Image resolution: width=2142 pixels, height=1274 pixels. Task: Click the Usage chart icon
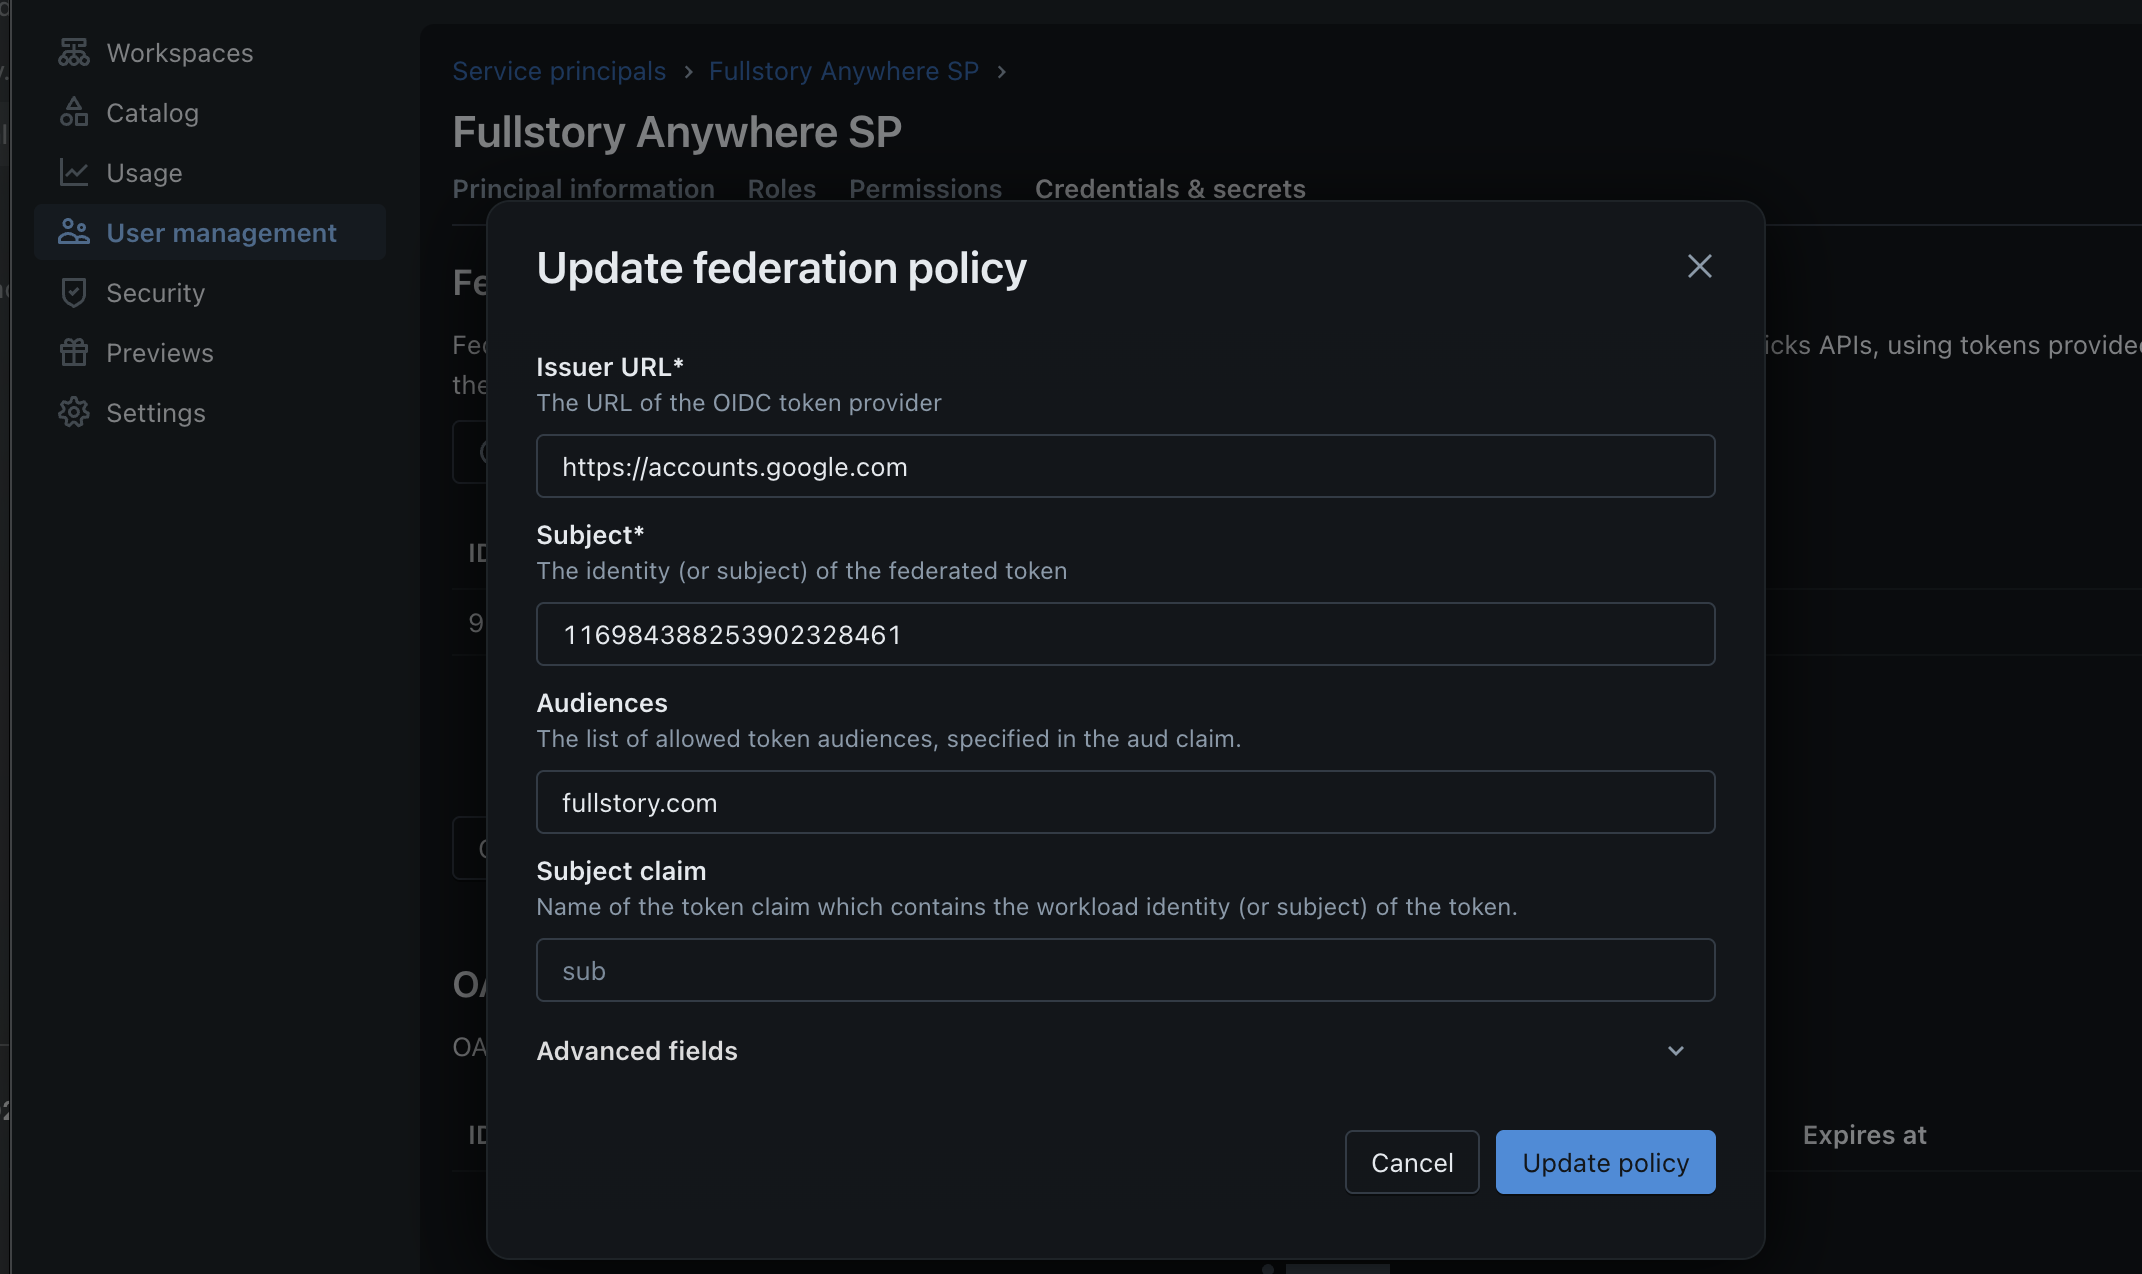[73, 172]
